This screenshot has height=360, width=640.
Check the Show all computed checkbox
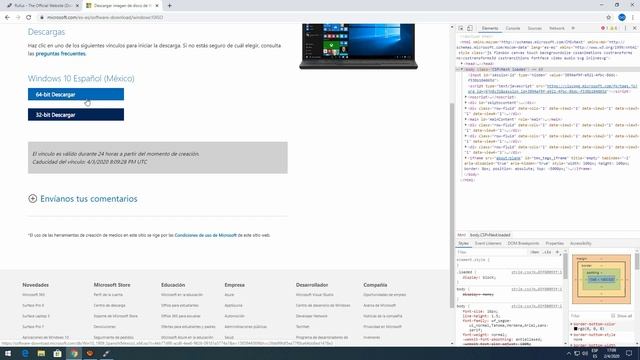613,316
